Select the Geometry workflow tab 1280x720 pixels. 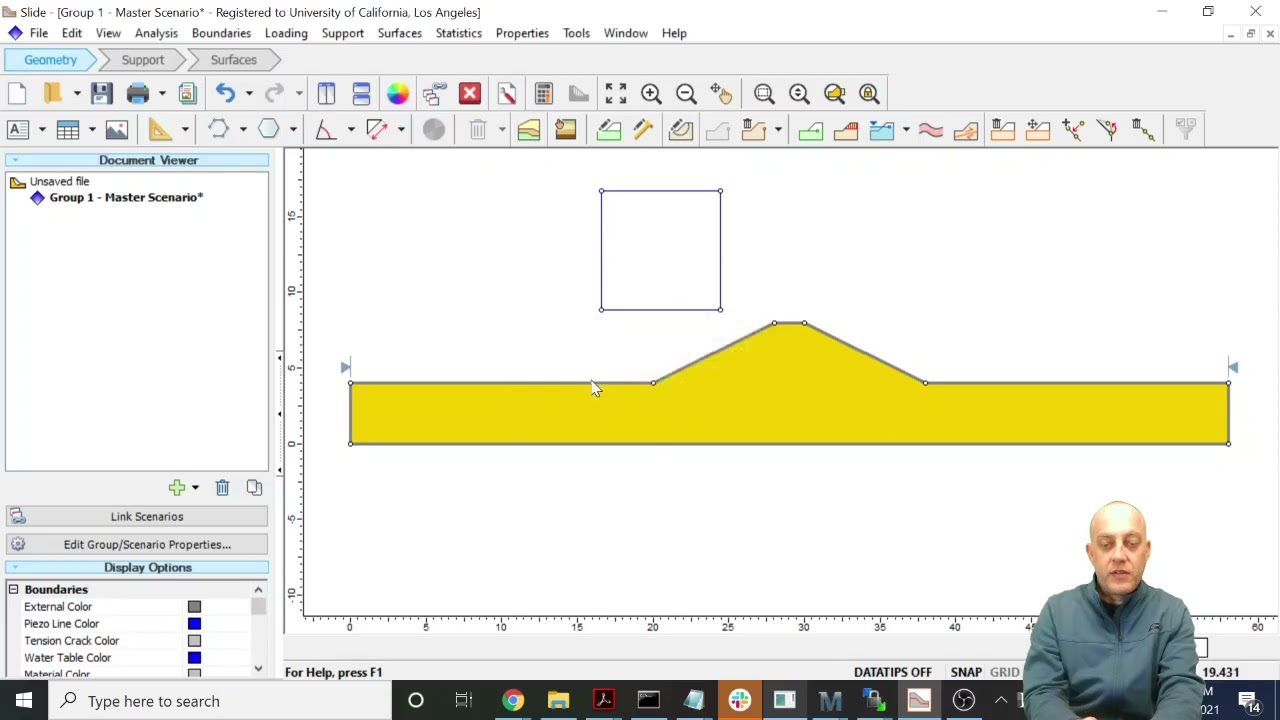(50, 60)
